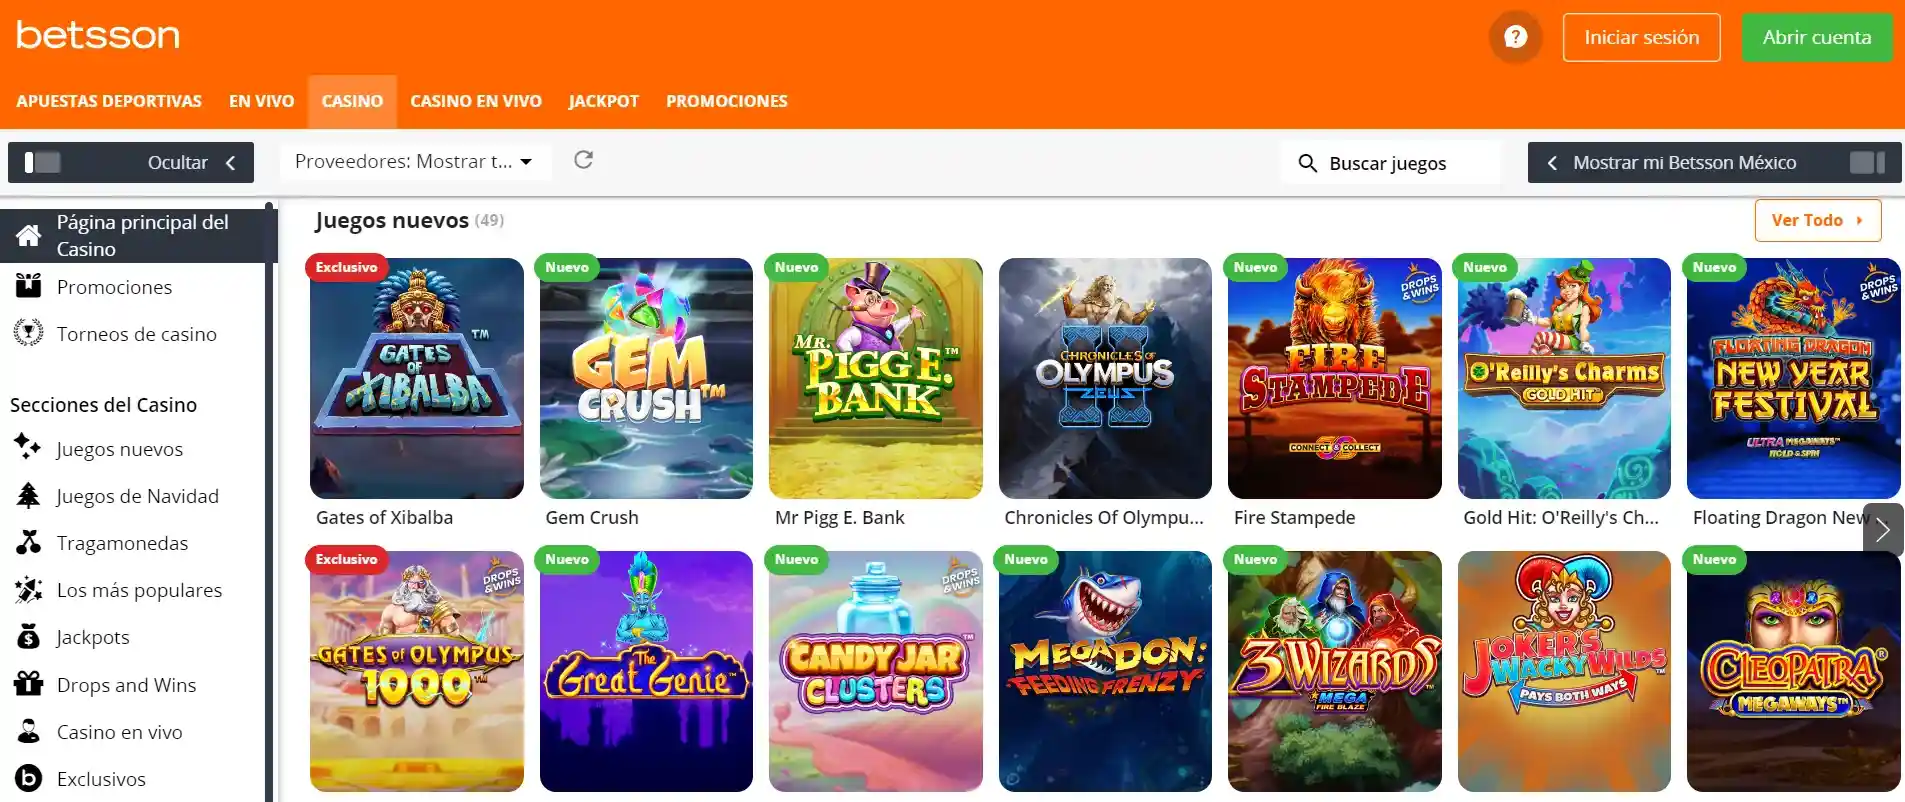The height and width of the screenshot is (802, 1905).
Task: Click Juegos nuevos section heading
Action: point(392,220)
